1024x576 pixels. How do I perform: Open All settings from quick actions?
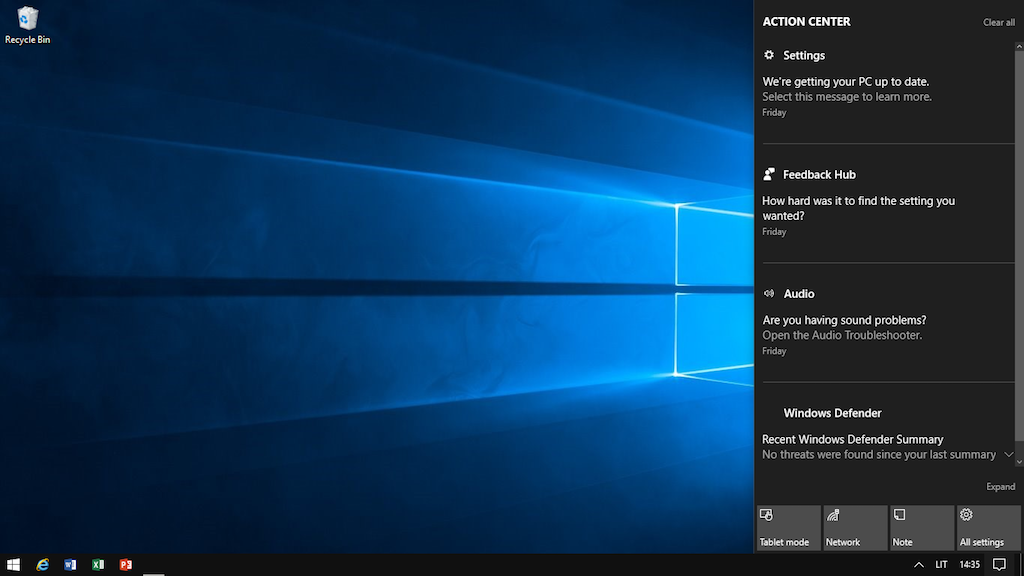click(987, 528)
